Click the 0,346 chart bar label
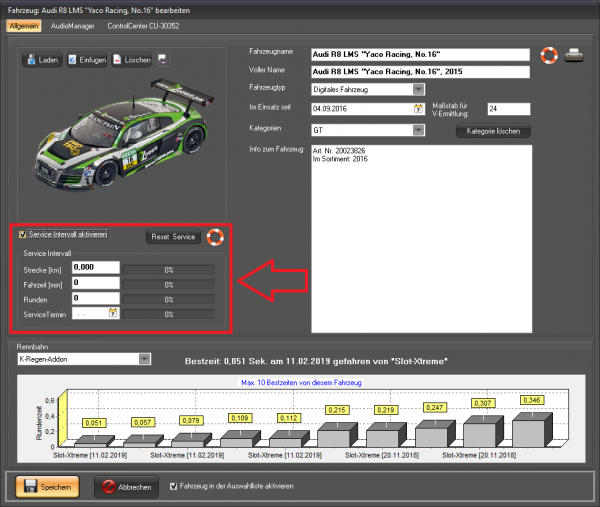Screen dimensions: 600x507 click(x=532, y=400)
